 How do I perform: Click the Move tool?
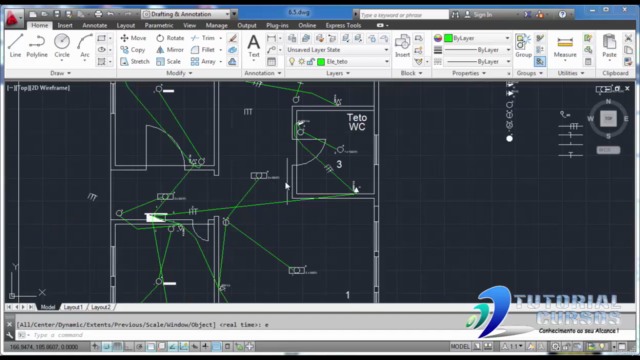coord(133,38)
